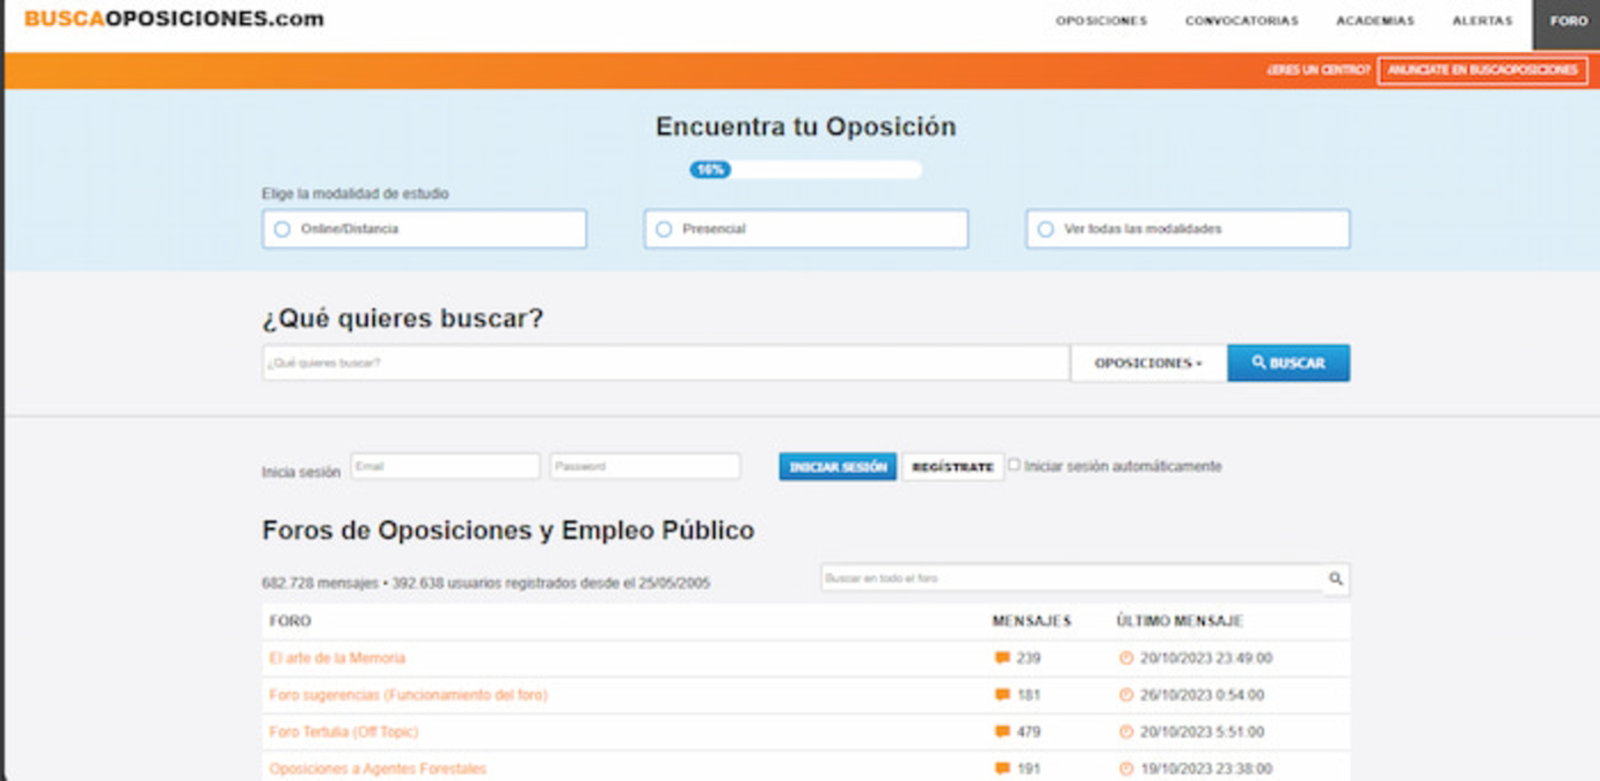
Task: Open Foro sugerencias (Funcionamiento del foro)
Action: pos(408,695)
